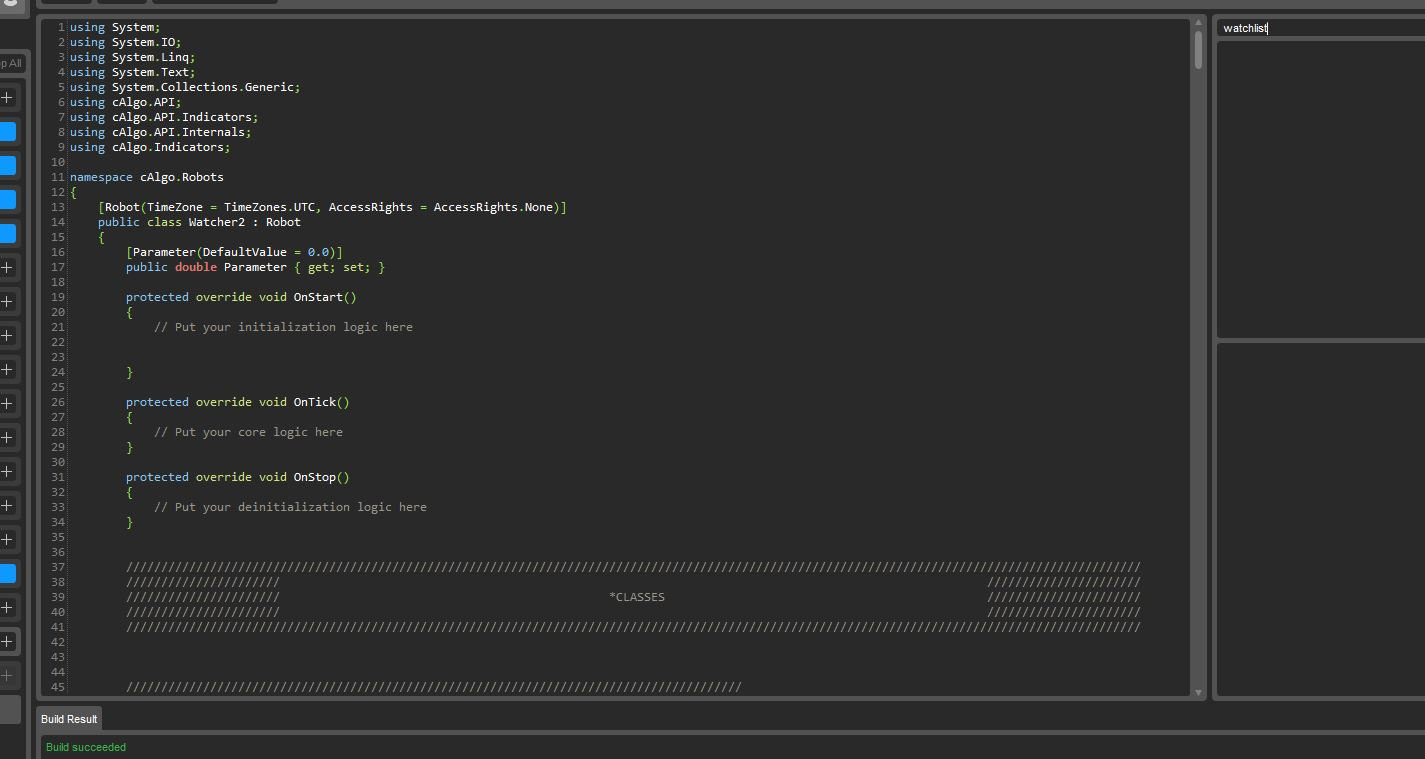Toggle the blue square near the bottom of the sidebar

8,573
